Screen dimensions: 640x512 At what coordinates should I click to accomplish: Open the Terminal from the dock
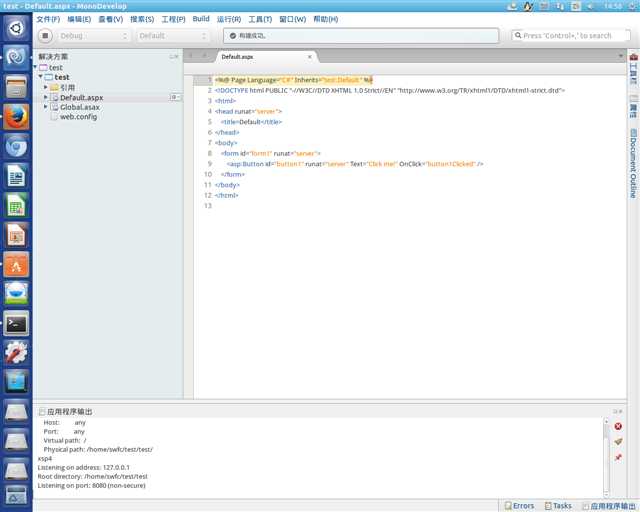pyautogui.click(x=16, y=323)
